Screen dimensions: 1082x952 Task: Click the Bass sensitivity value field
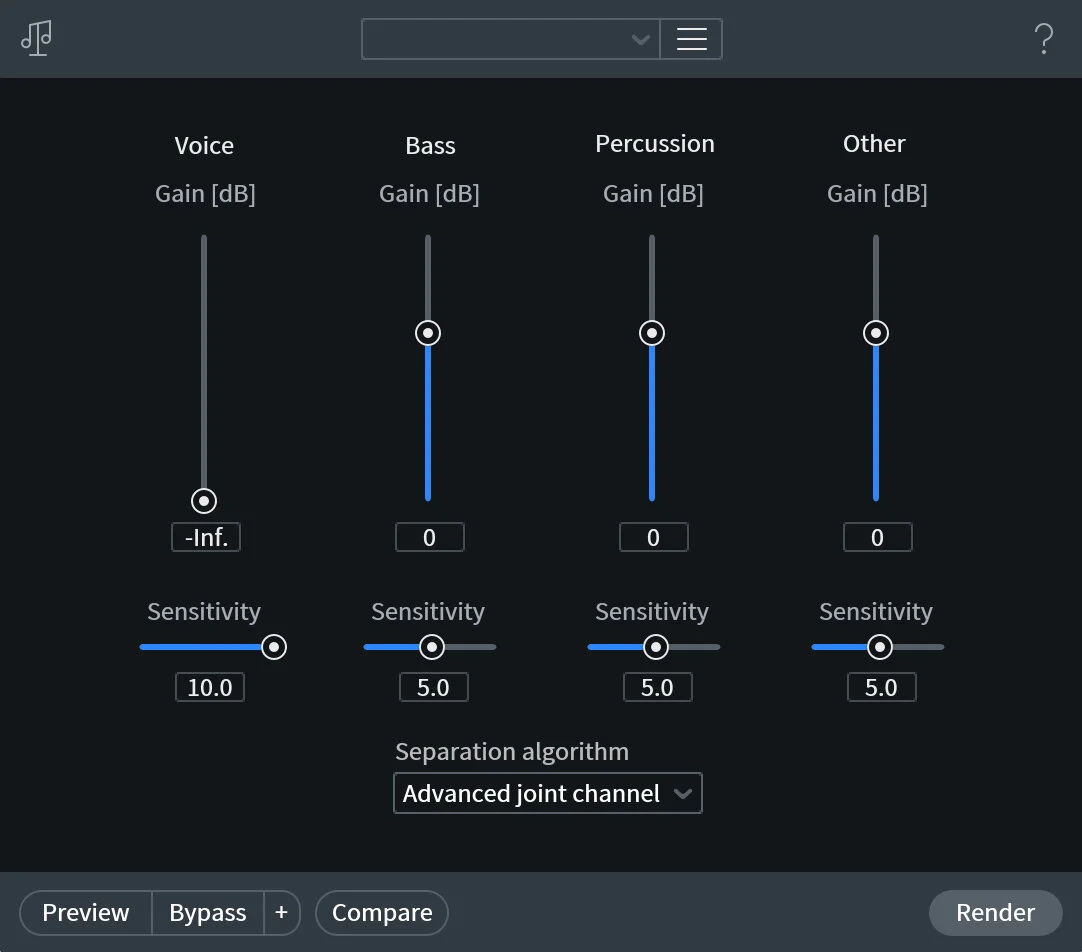click(433, 687)
